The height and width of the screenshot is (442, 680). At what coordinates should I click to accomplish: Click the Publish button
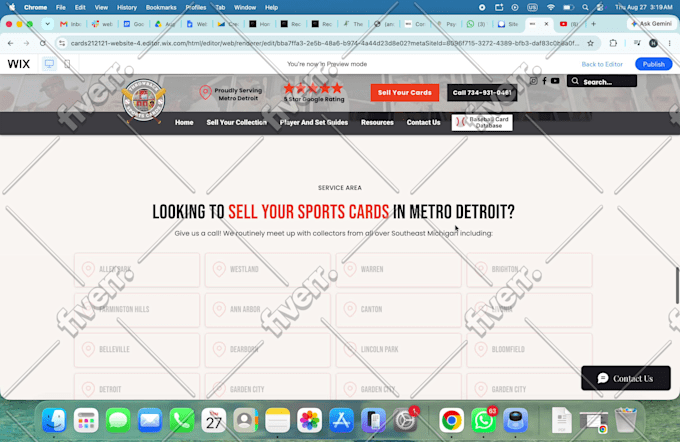(x=654, y=64)
